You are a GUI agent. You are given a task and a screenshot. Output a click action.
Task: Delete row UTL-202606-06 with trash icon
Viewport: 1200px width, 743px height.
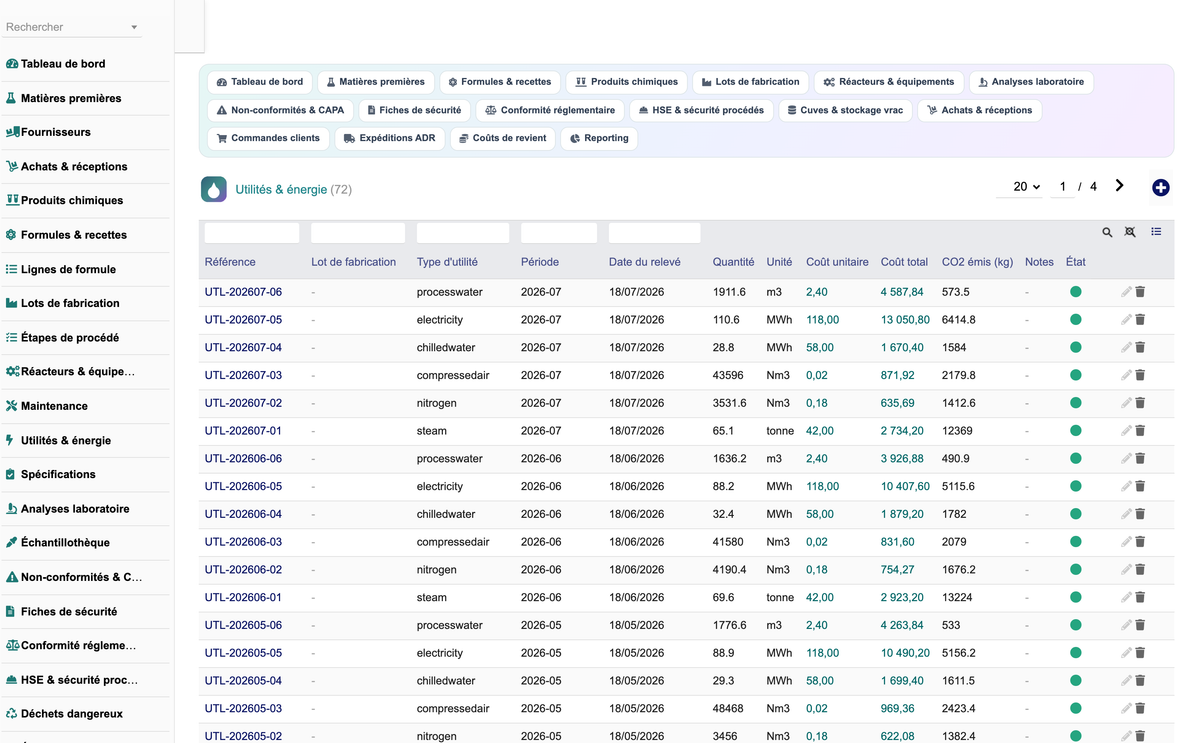tap(1140, 459)
